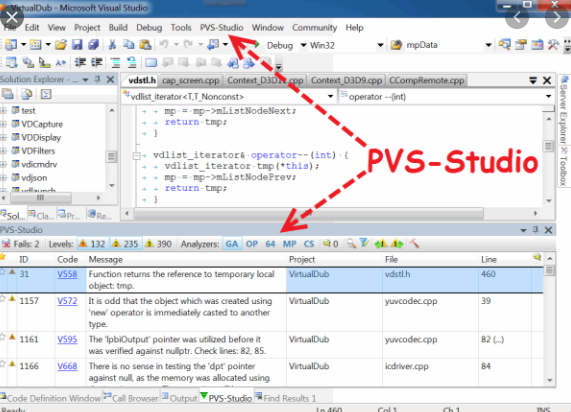Click the PVS-Studio previous message arrow icon
571x412 pixels.
click(381, 243)
